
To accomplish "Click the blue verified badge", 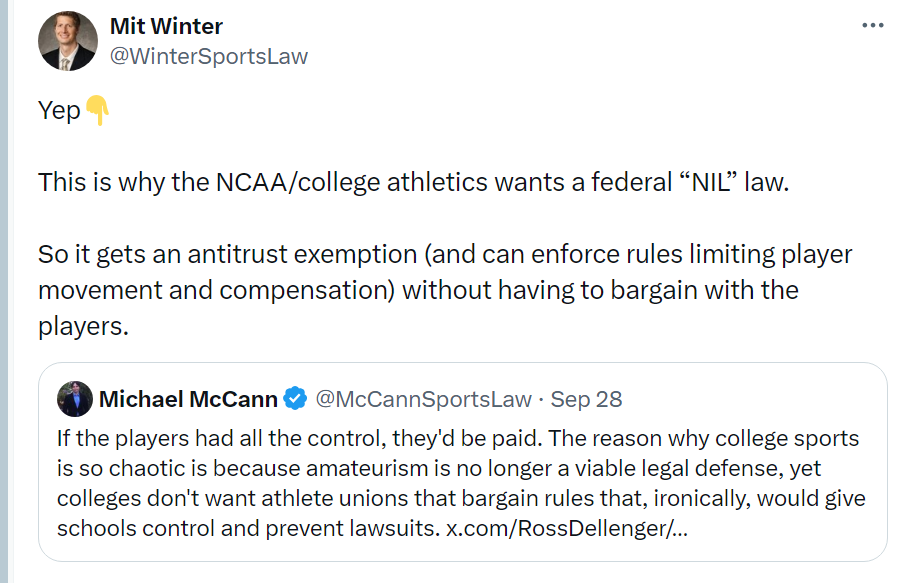I will 295,399.
